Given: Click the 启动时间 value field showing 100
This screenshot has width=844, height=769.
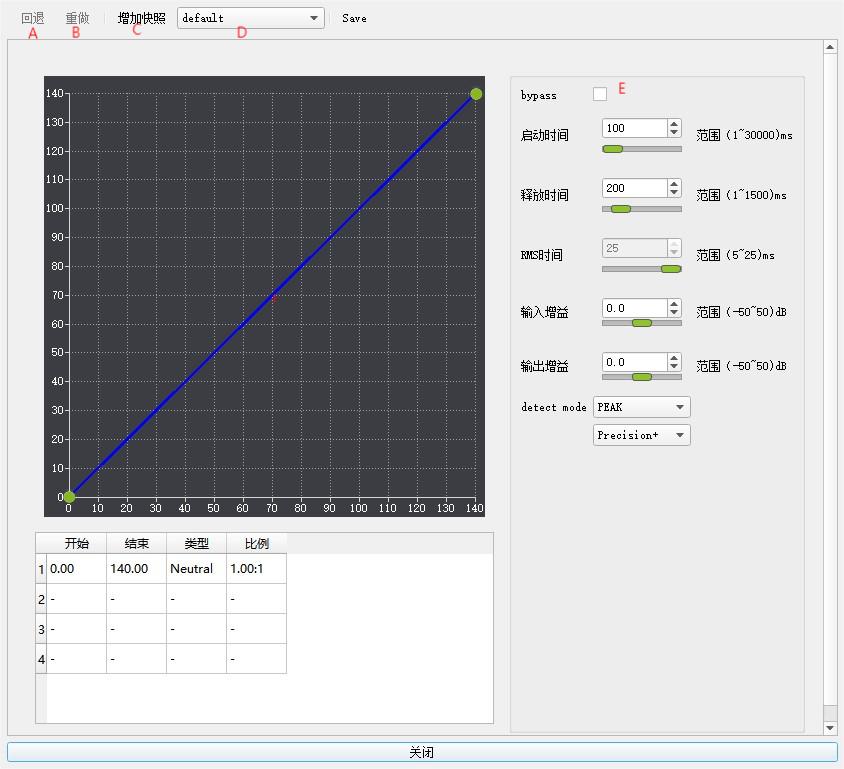Looking at the screenshot, I should pyautogui.click(x=634, y=128).
